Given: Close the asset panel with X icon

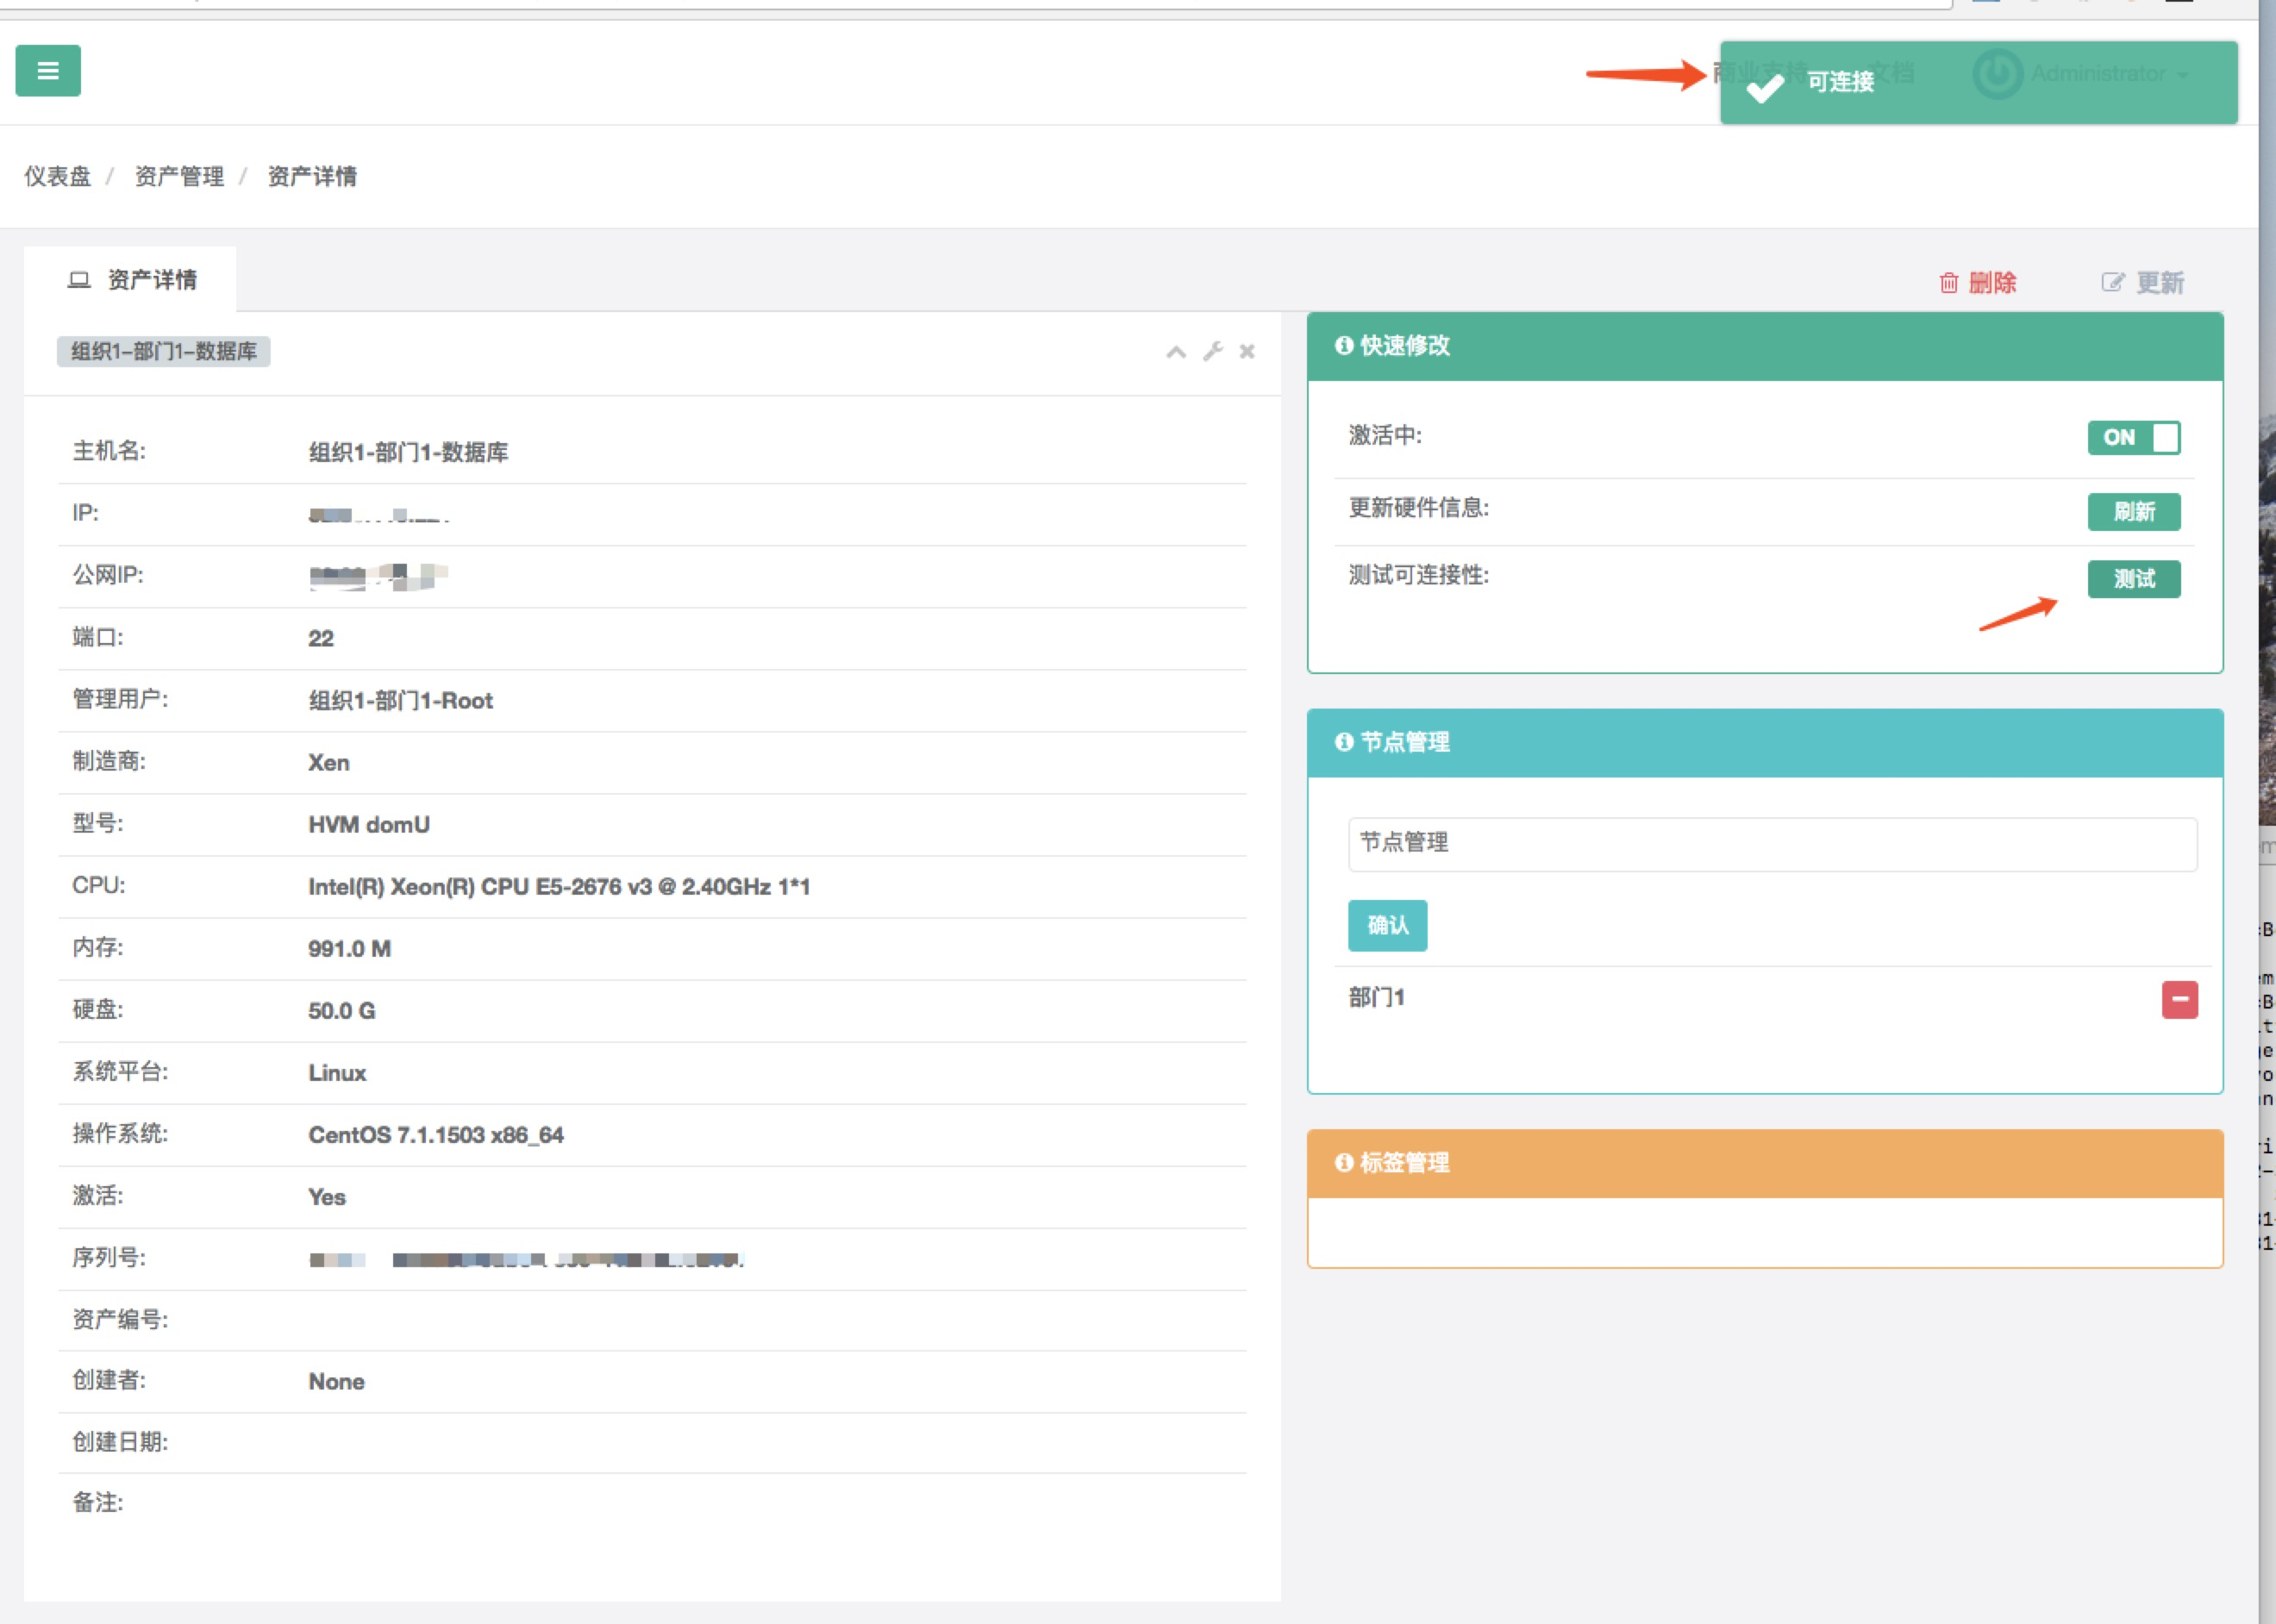Looking at the screenshot, I should pos(1247,351).
